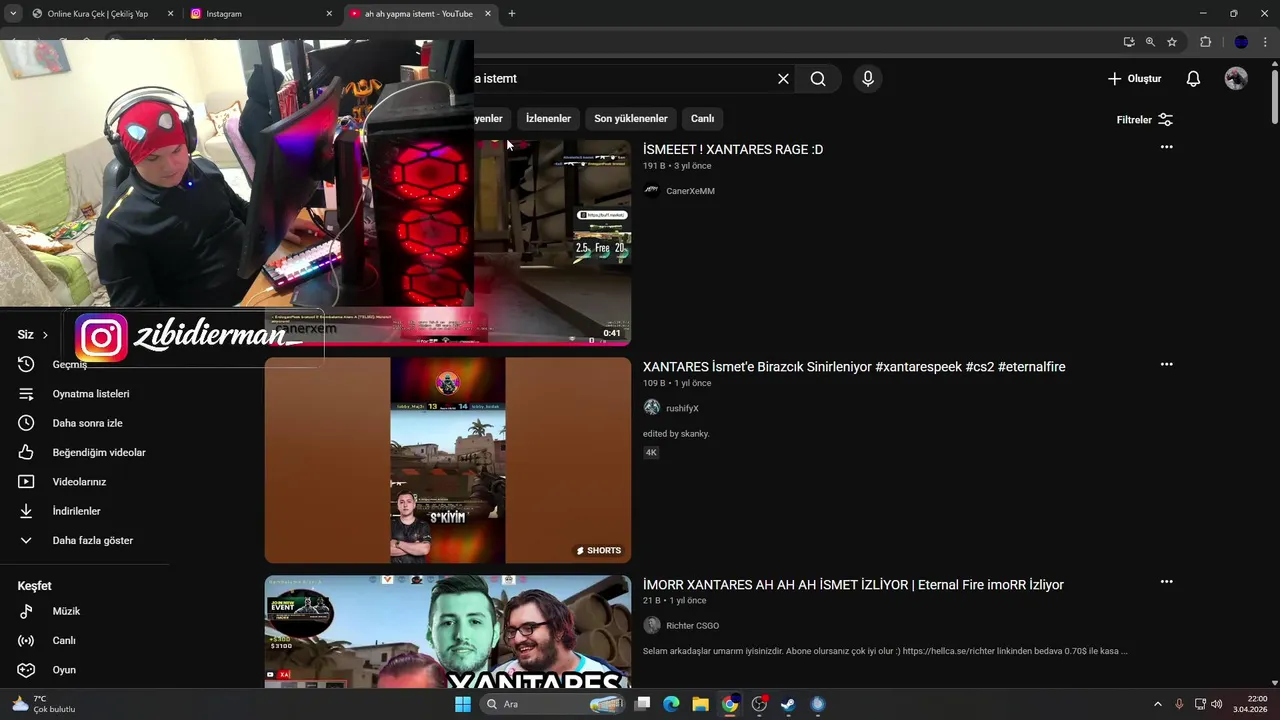Screen dimensions: 1280x720
Task: Open Chrome tab search dropdown arrow
Action: (x=13, y=14)
